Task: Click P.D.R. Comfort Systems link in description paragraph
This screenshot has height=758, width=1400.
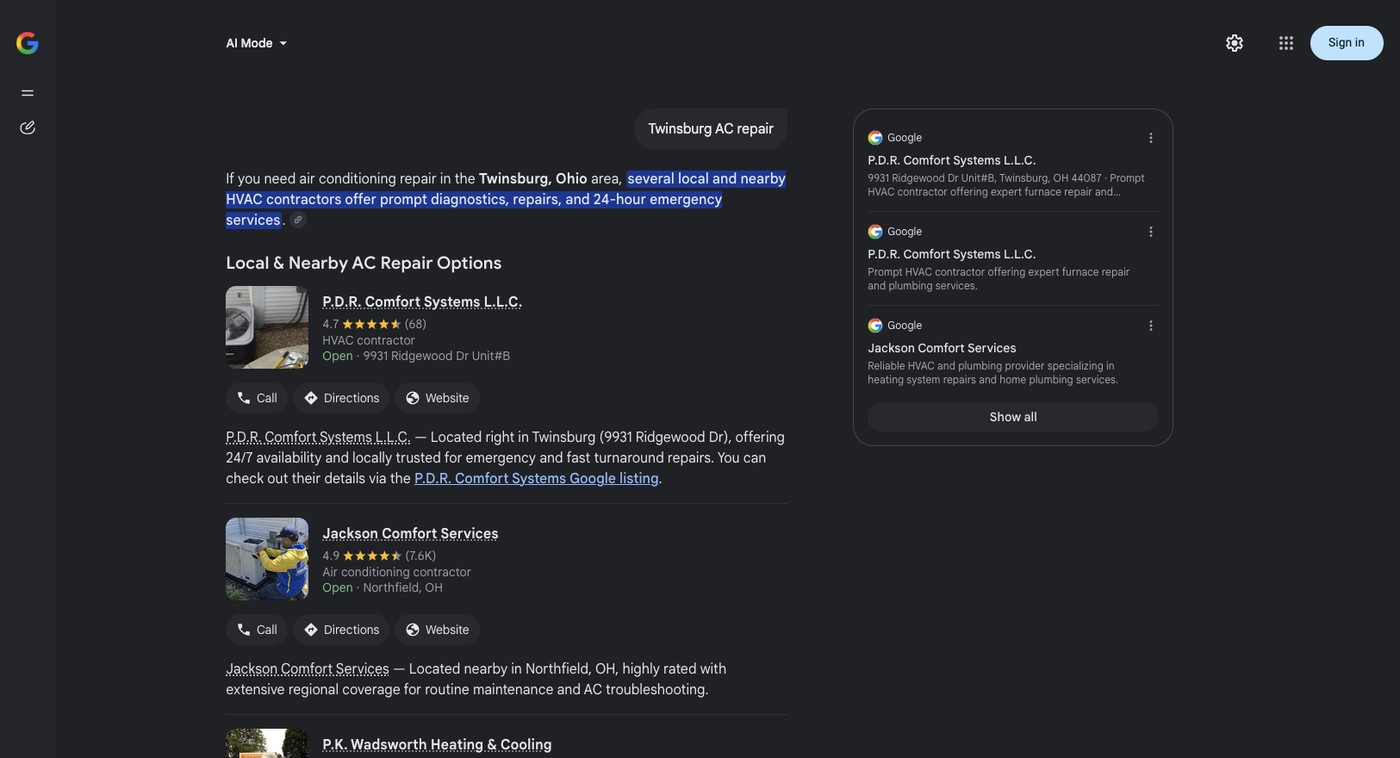Action: pos(318,437)
